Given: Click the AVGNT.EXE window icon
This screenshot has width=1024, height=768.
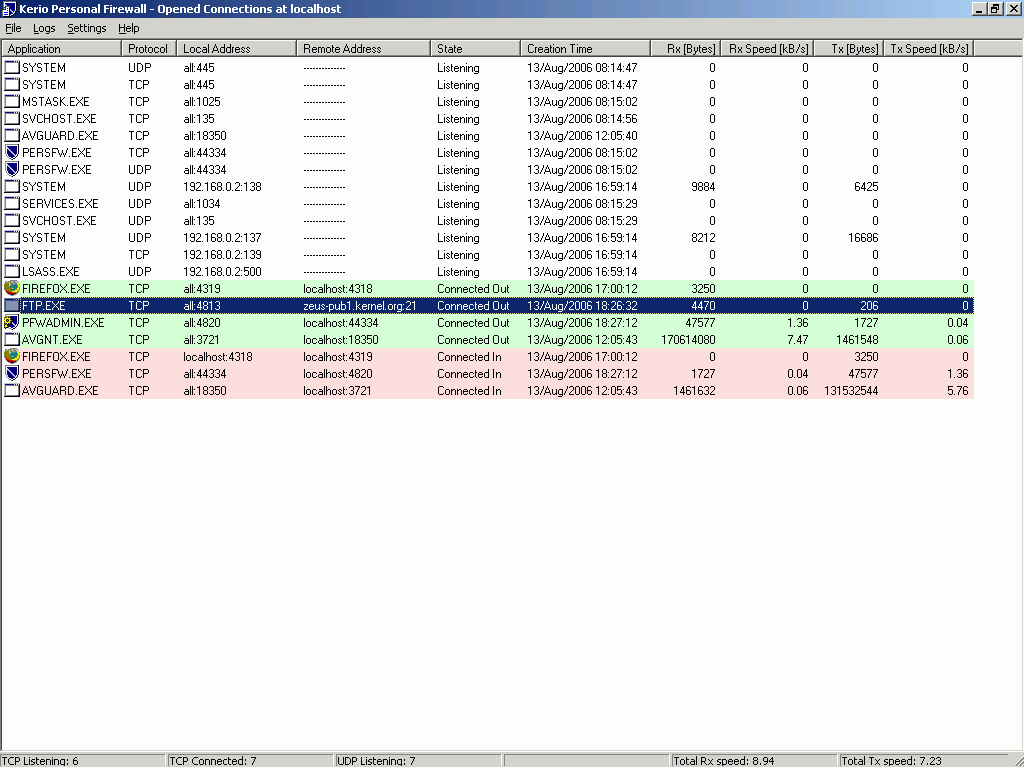Looking at the screenshot, I should (x=12, y=339).
